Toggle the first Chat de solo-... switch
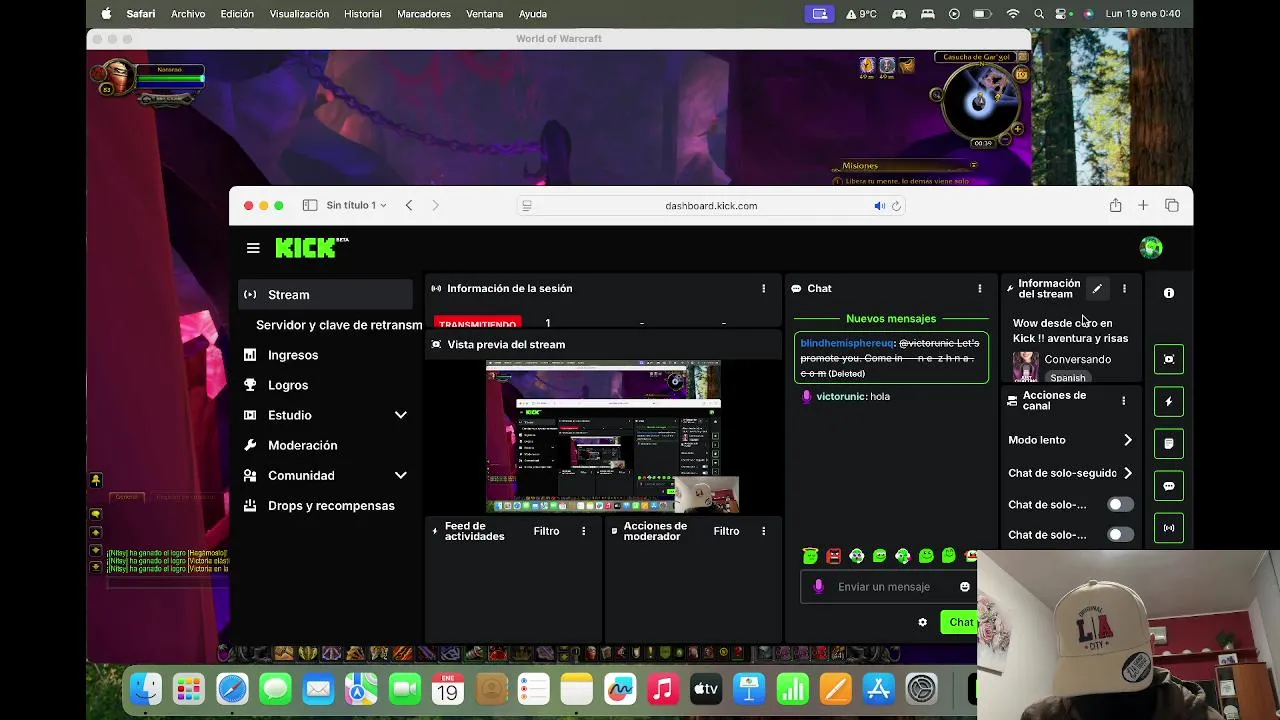Screen dimensions: 1280x720 (1120, 505)
